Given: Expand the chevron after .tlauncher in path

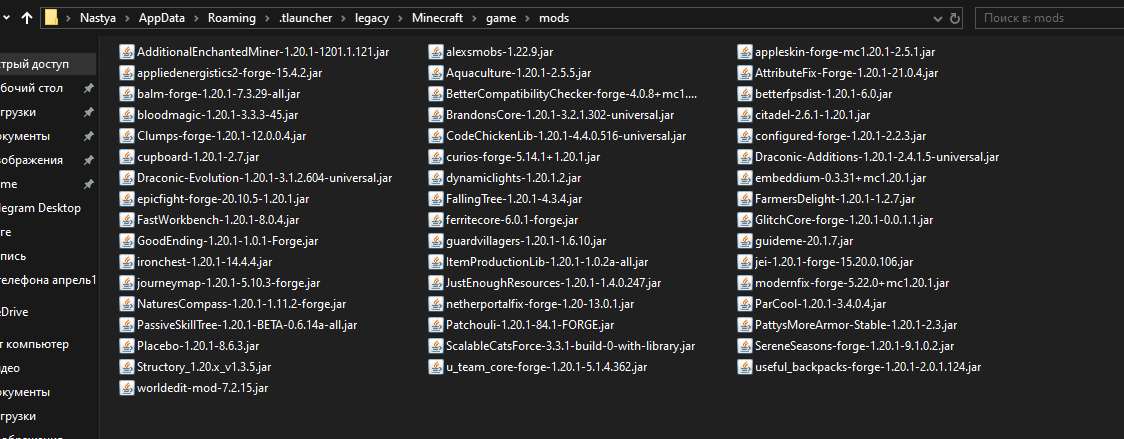Looking at the screenshot, I should pyautogui.click(x=341, y=19).
